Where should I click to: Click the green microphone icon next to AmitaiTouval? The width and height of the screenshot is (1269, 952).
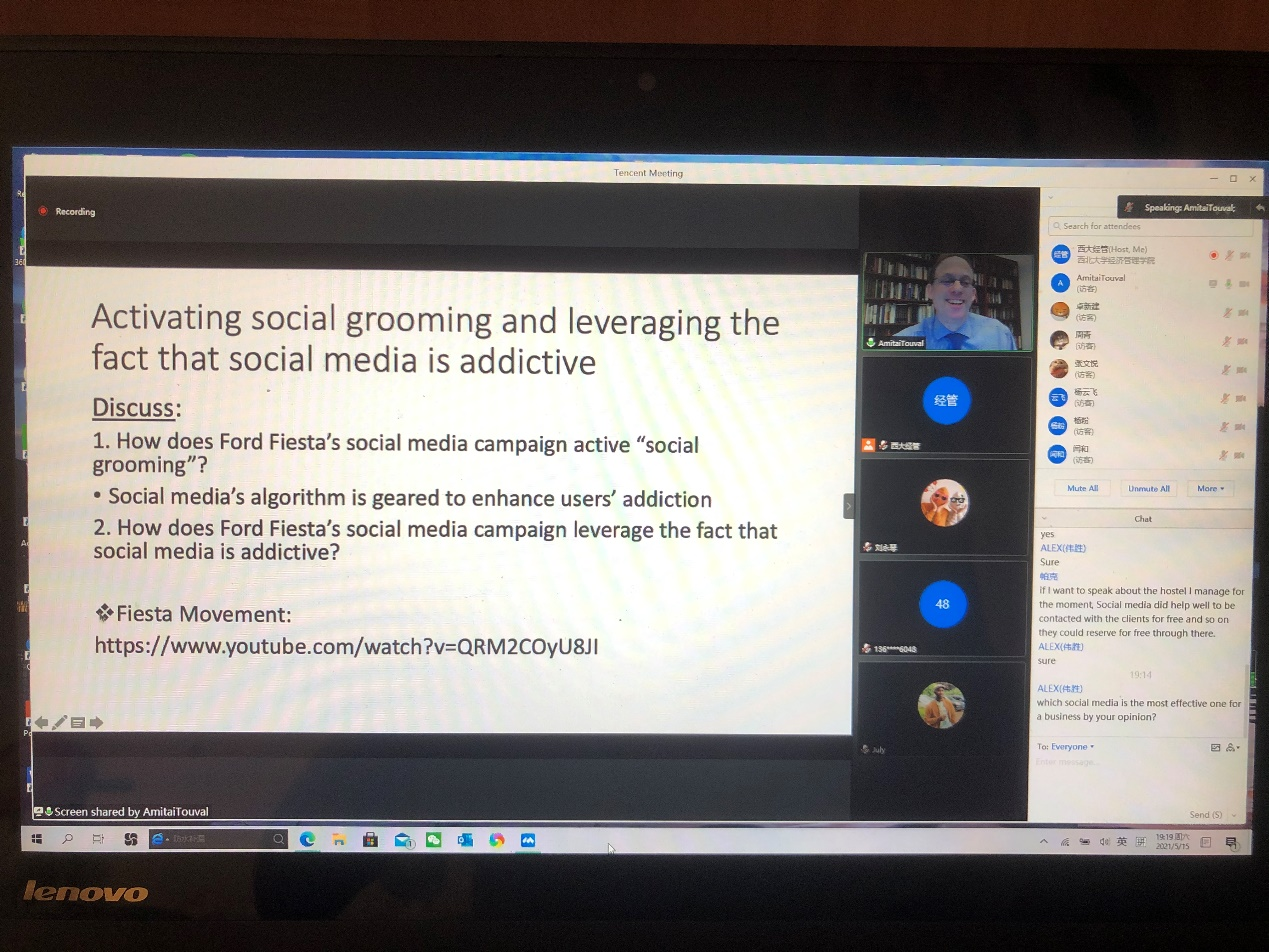pos(1229,284)
